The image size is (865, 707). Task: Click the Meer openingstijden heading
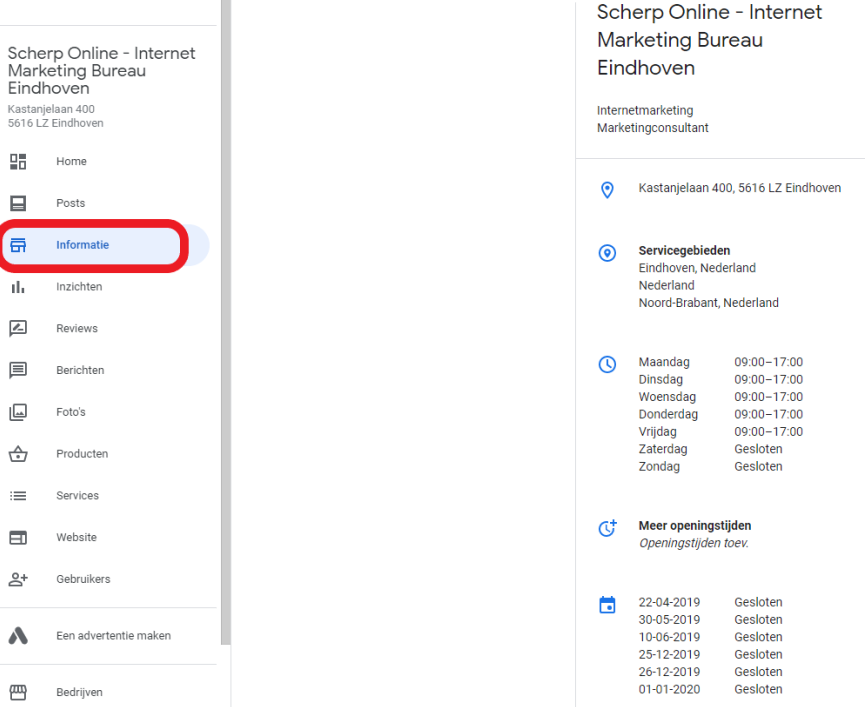[695, 526]
